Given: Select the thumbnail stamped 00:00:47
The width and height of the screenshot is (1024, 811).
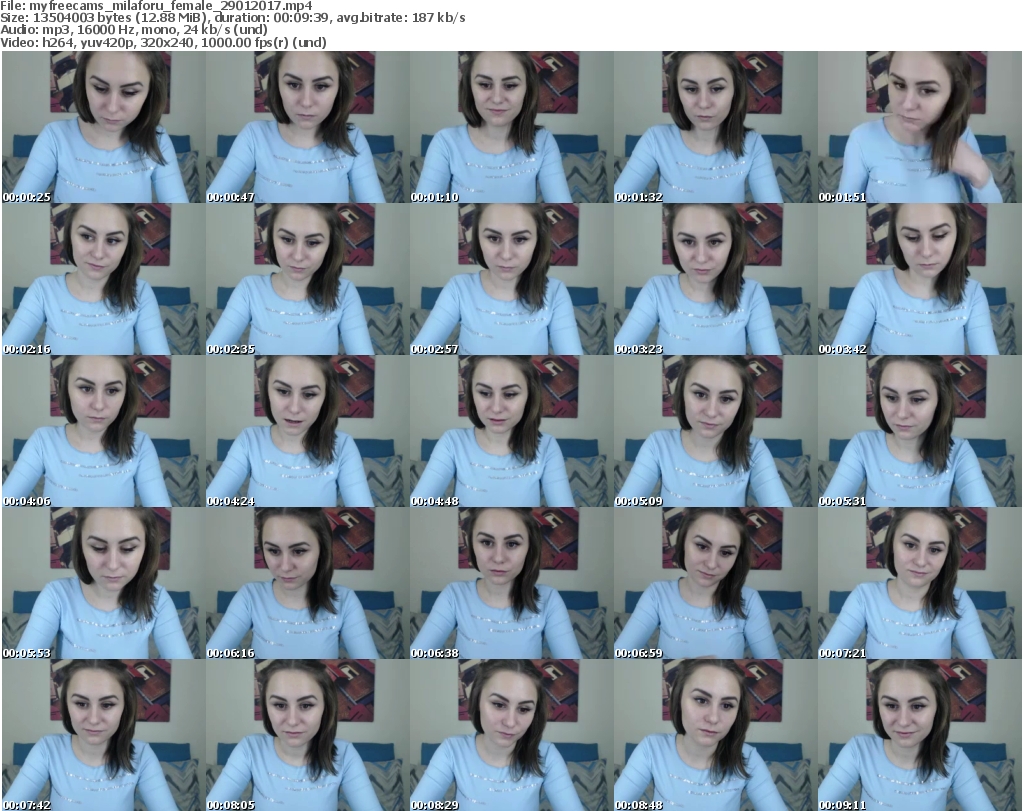Looking at the screenshot, I should (x=308, y=127).
